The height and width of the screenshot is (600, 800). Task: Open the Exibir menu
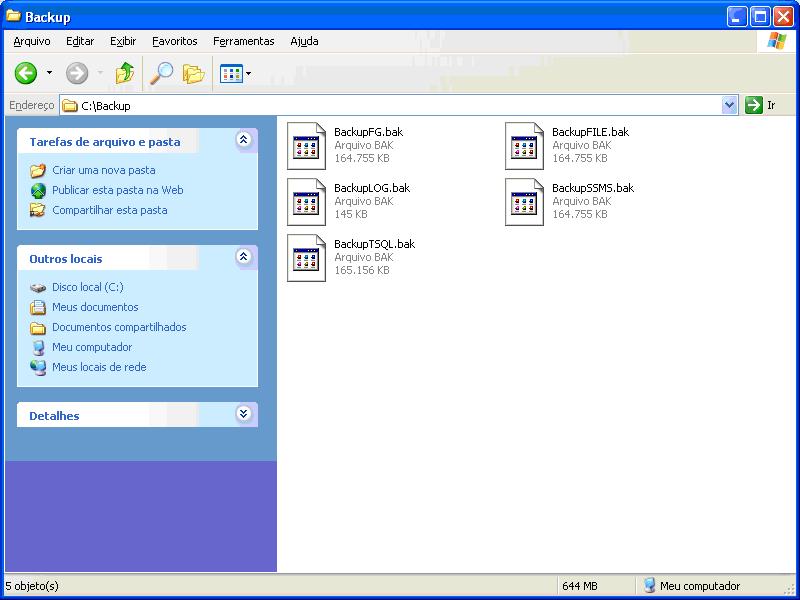(123, 41)
